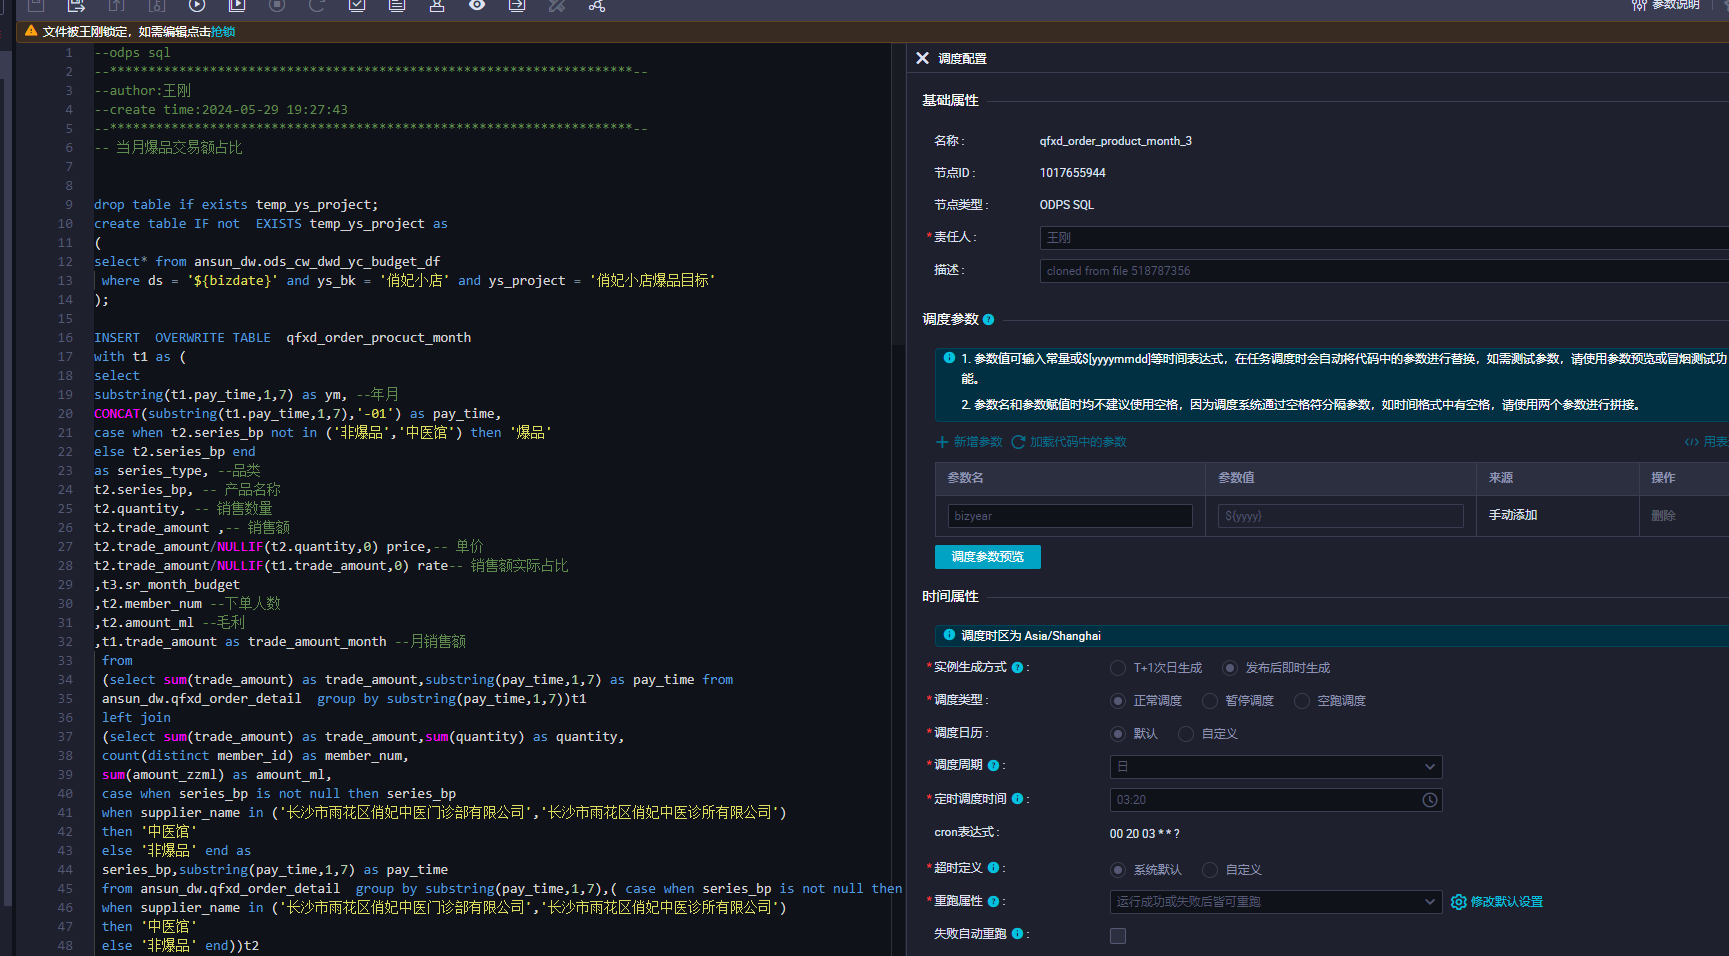This screenshot has width=1729, height=956.
Task: Click the help icon beside 实例生成方式
Action: tap(1017, 667)
